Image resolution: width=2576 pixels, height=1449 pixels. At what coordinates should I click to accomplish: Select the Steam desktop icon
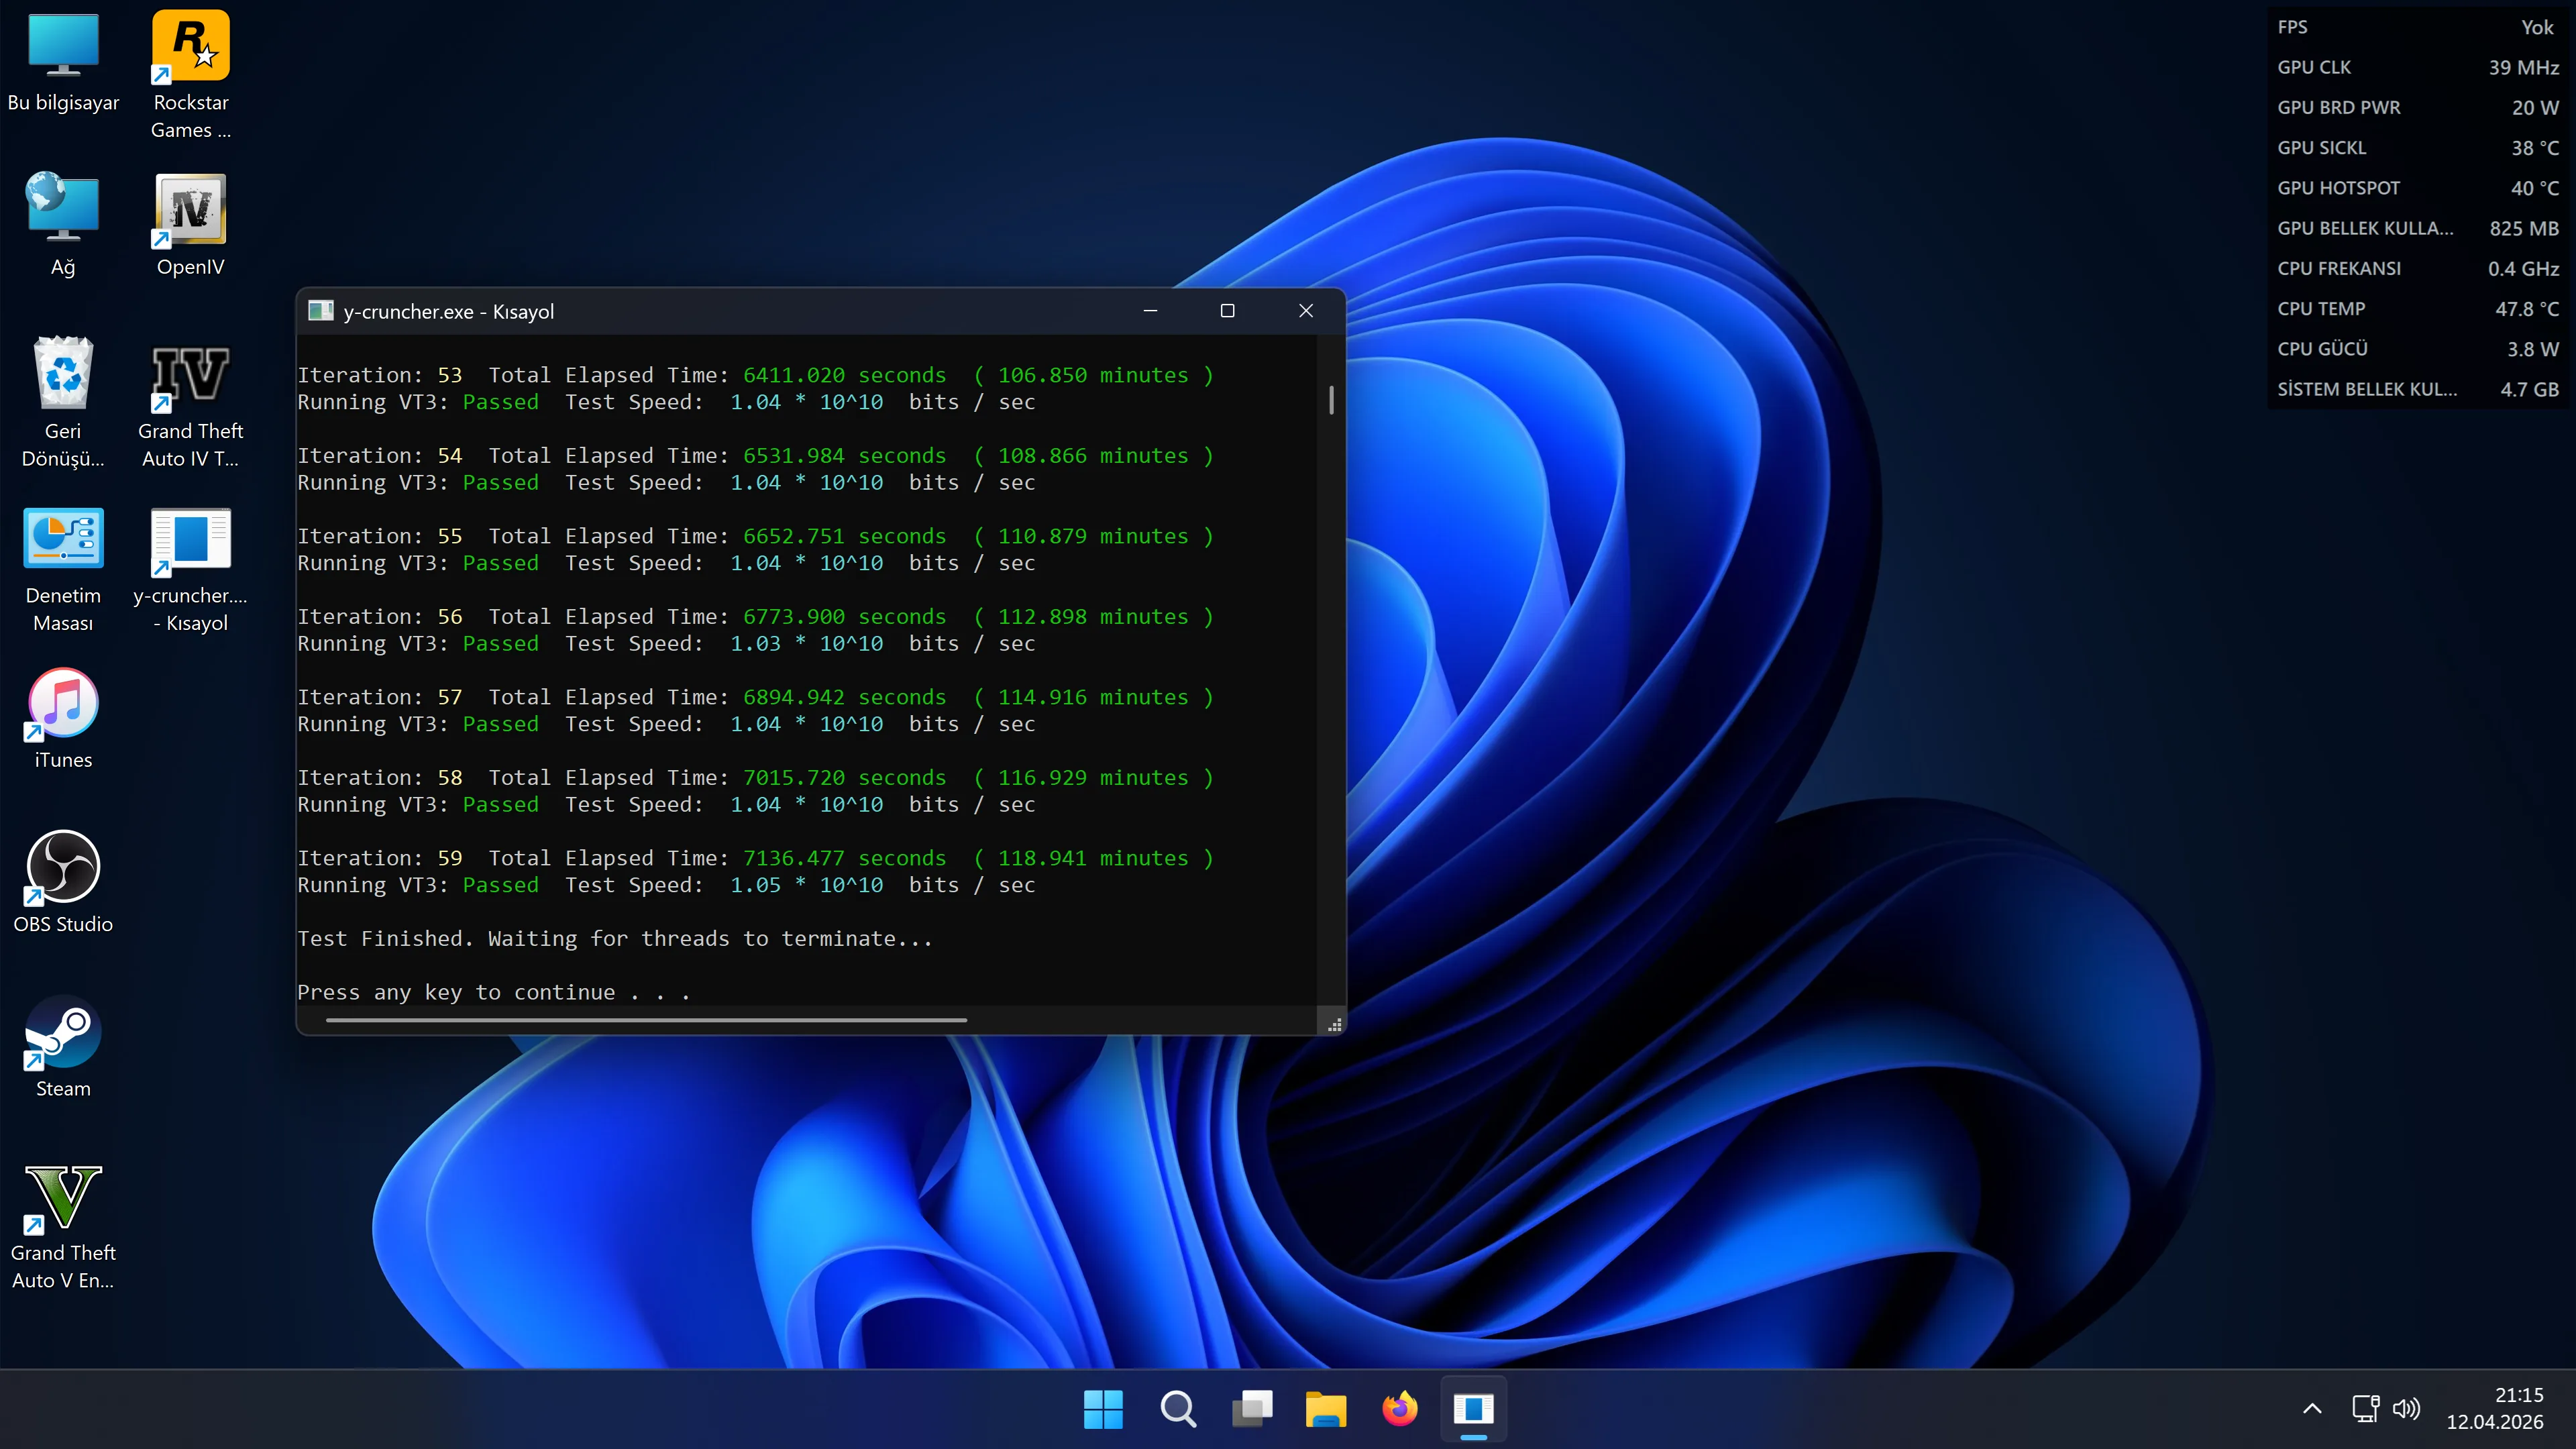point(63,1046)
